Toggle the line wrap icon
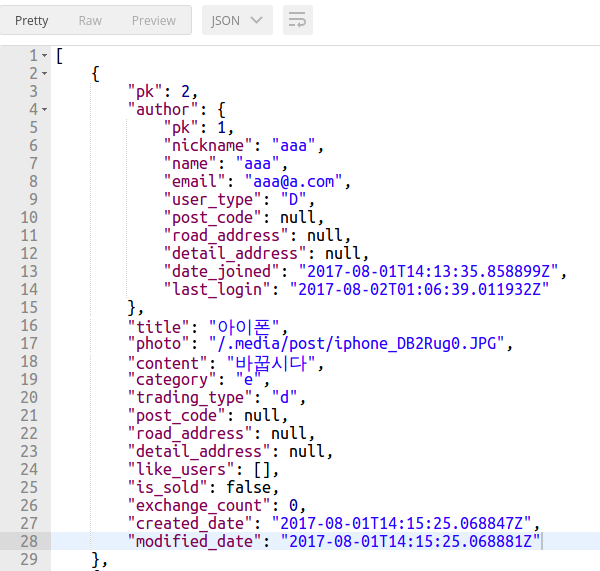Viewport: 600px width, 571px height. (x=298, y=20)
